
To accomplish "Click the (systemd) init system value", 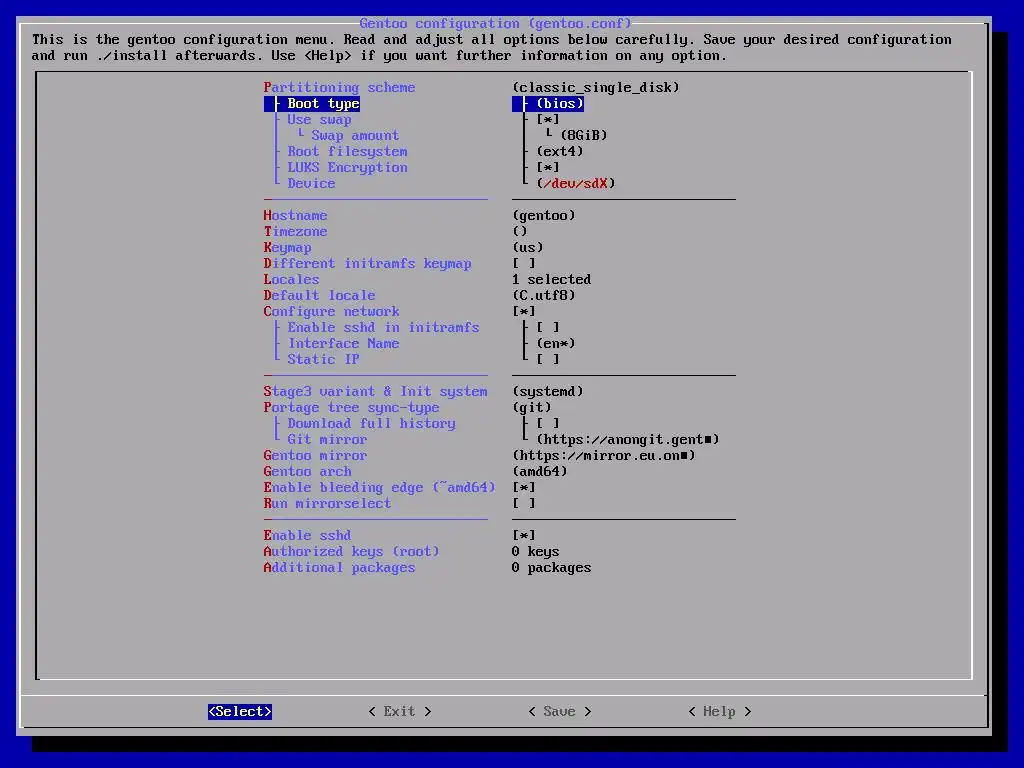I will pyautogui.click(x=548, y=391).
